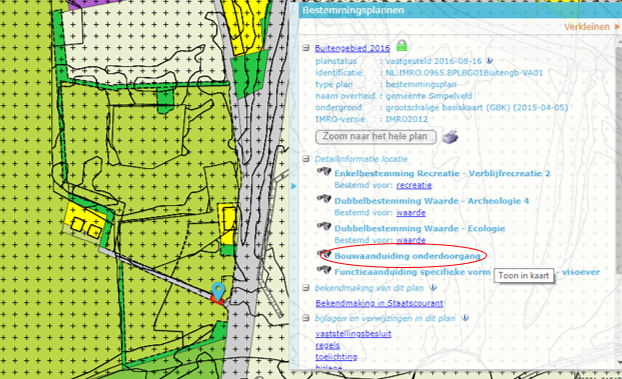Click Zoom naar het hele plan button
This screenshot has height=379, width=622.
tap(376, 137)
